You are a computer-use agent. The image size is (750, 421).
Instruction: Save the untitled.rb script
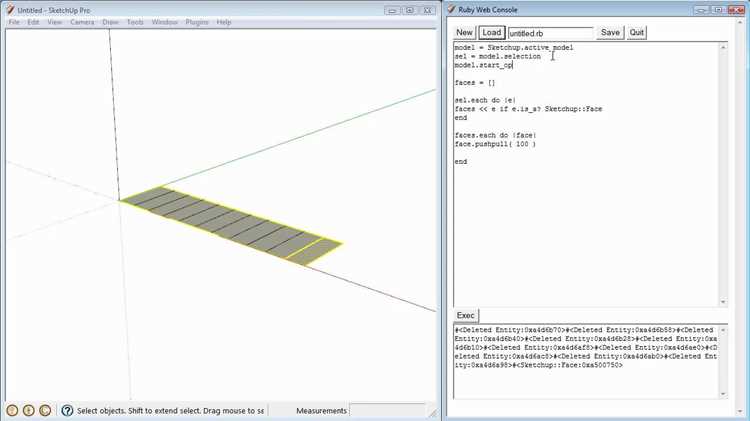click(x=610, y=33)
